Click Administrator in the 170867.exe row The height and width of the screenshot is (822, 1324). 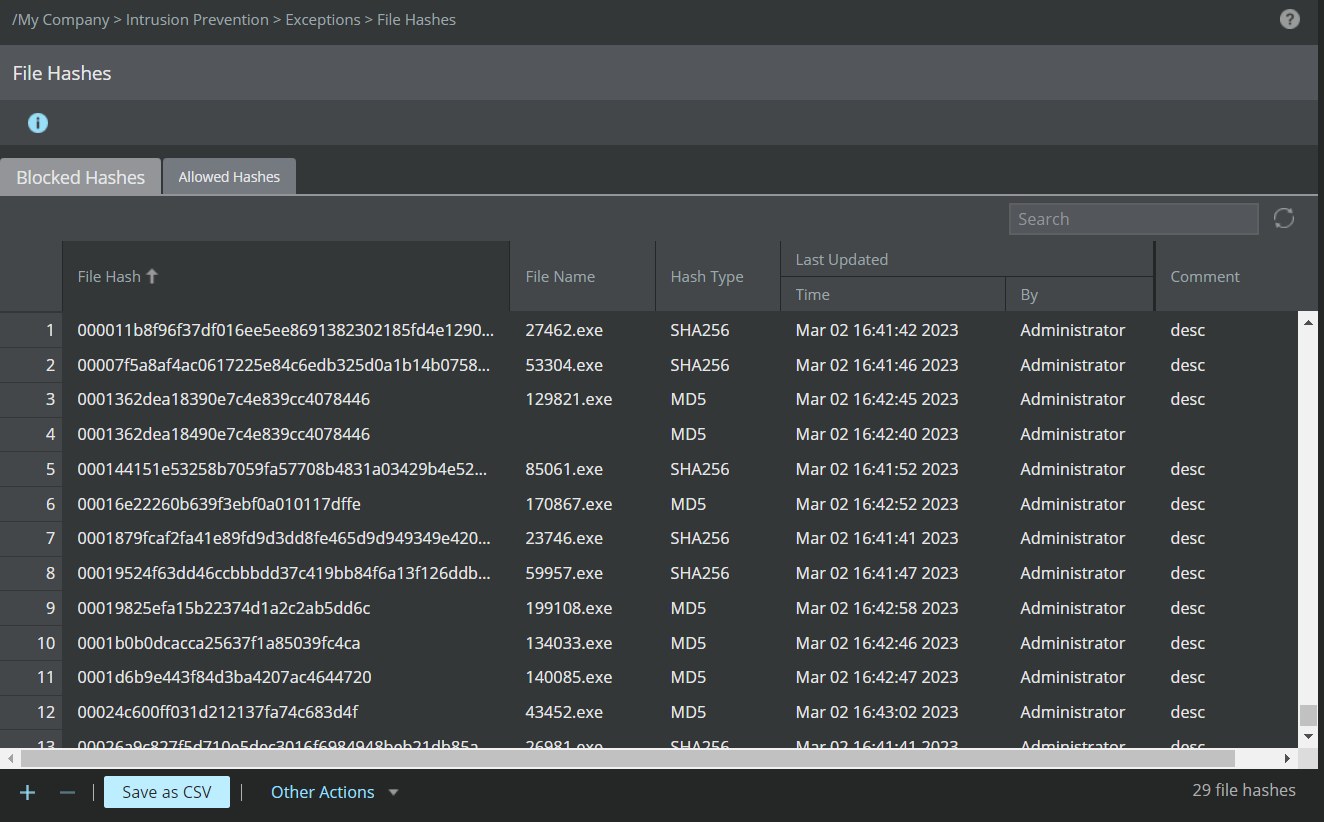pyautogui.click(x=1072, y=504)
